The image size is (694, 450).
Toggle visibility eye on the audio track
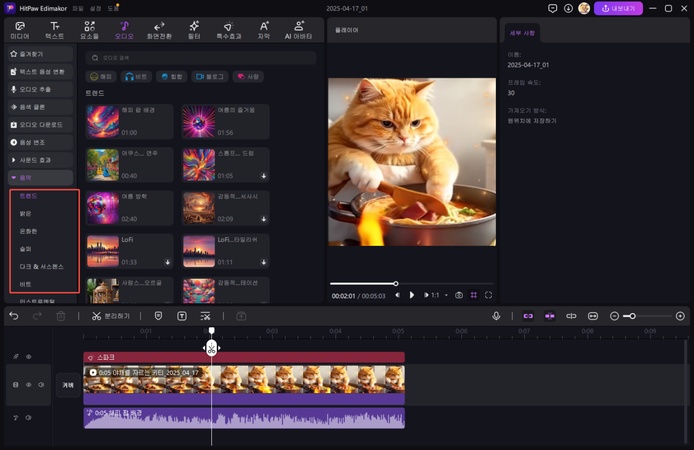(x=28, y=417)
